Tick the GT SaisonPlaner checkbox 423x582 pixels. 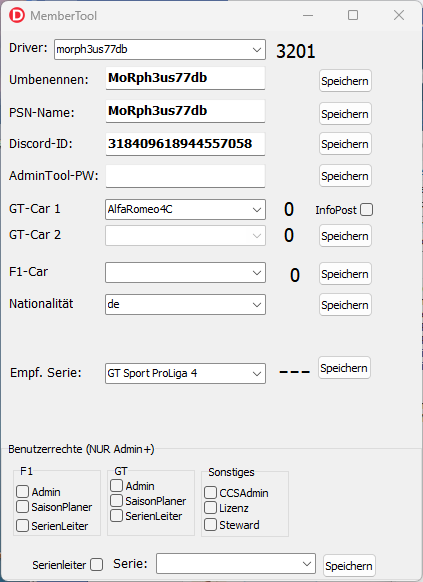click(x=116, y=500)
